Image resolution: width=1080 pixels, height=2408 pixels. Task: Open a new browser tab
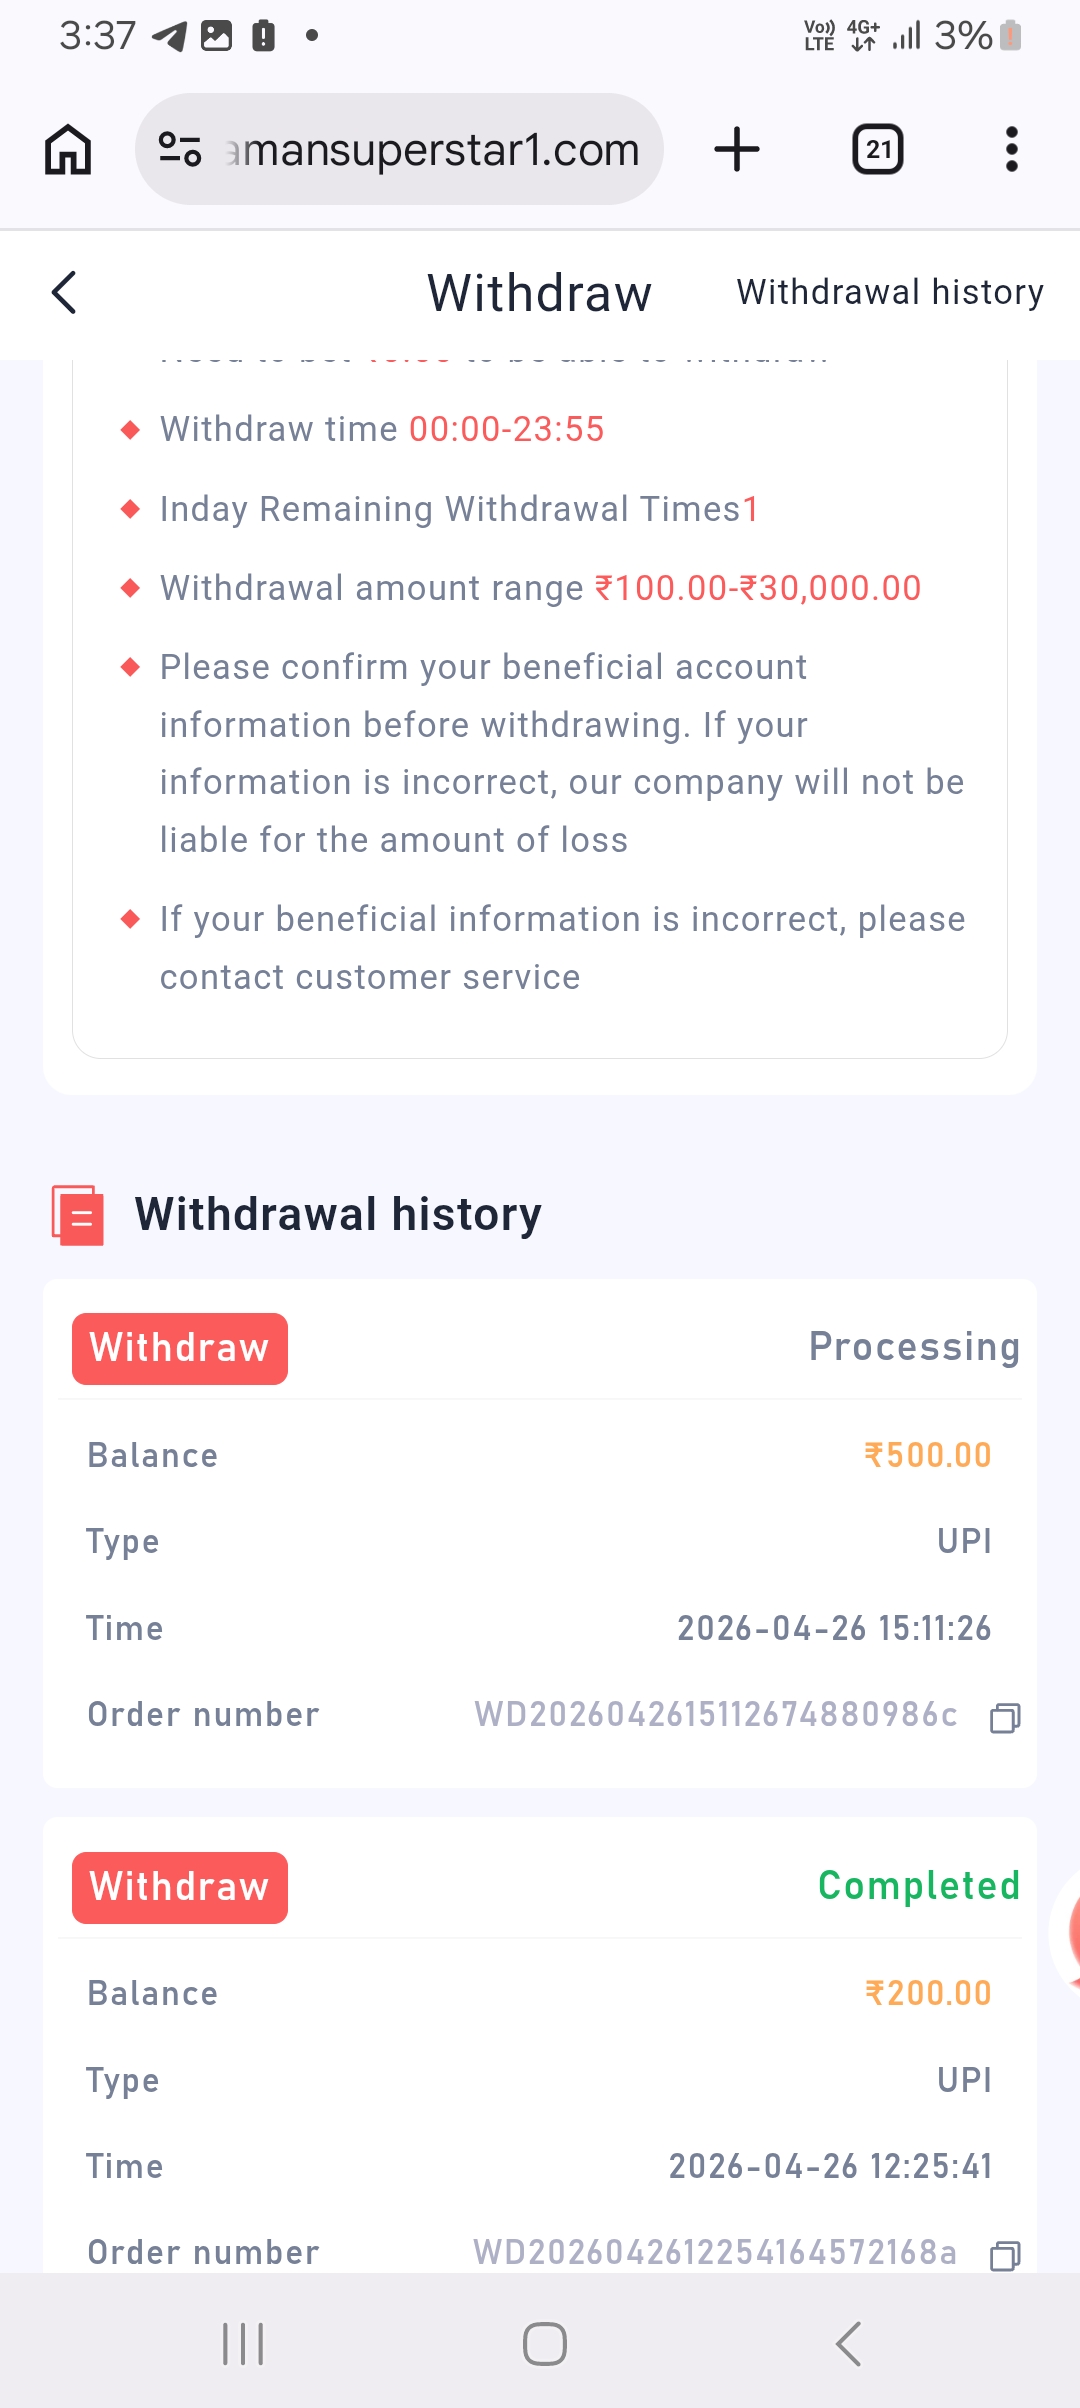737,150
